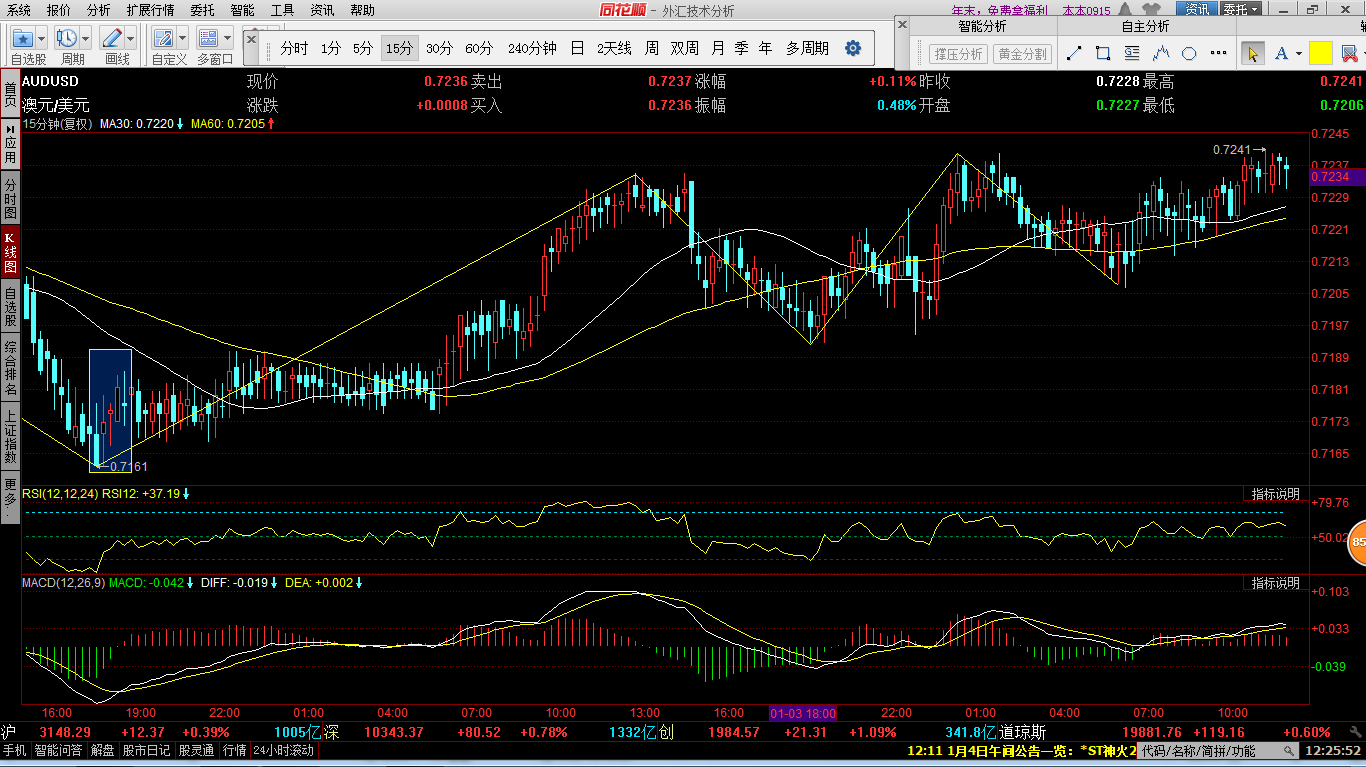Select the wave line drawing tool
The image size is (1366, 767).
pos(1161,54)
